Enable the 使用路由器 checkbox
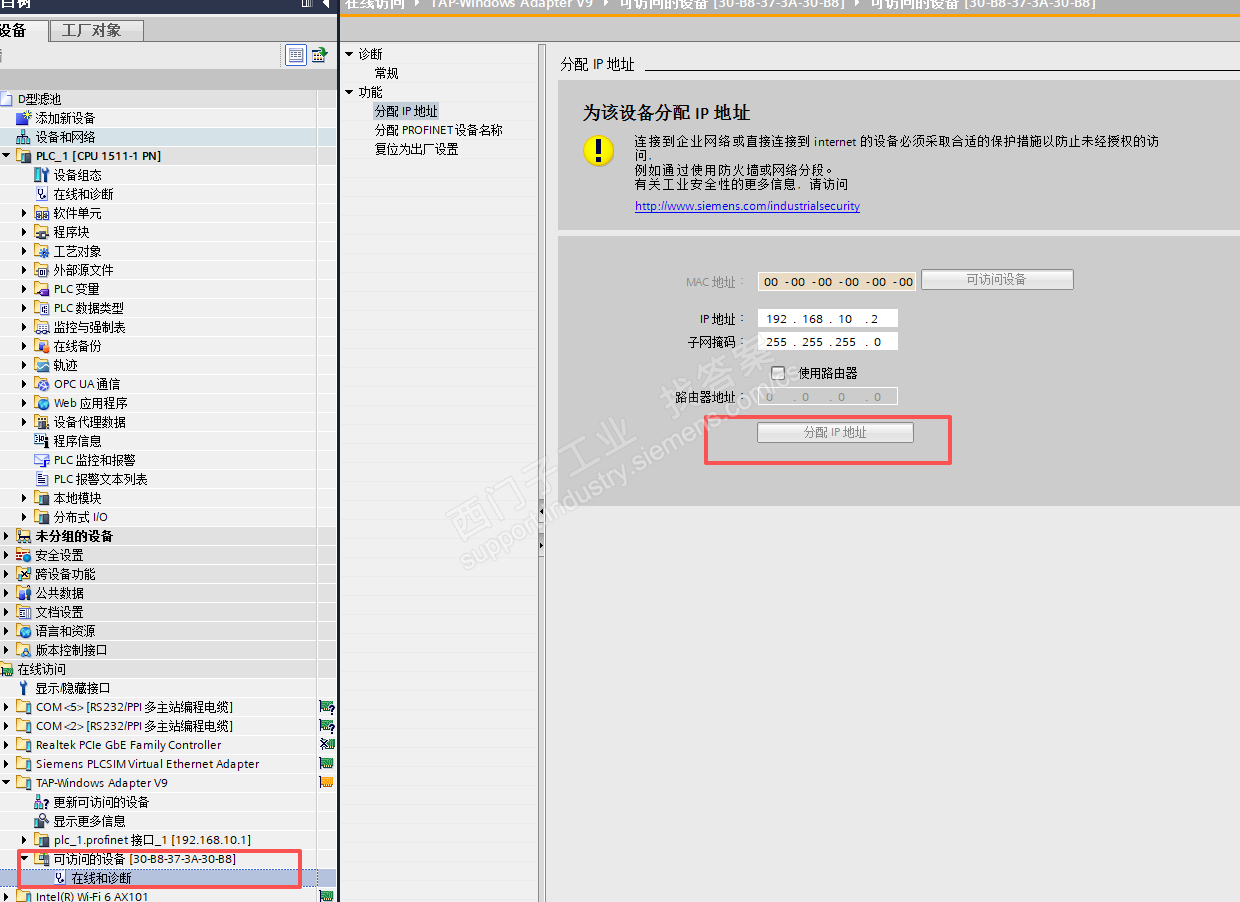Screen dimensions: 1240x902 [x=778, y=373]
